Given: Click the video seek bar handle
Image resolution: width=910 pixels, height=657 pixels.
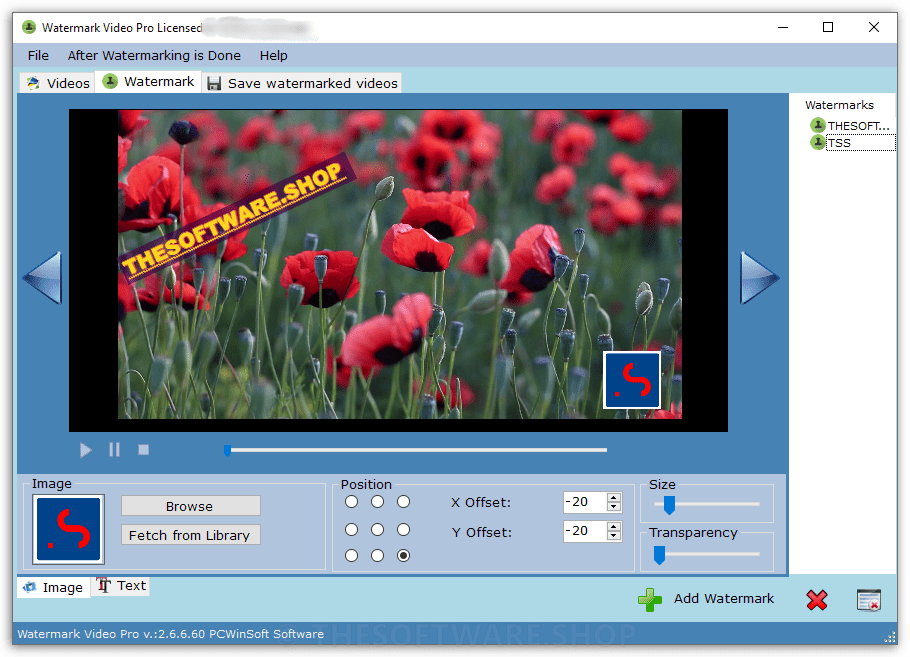Looking at the screenshot, I should pos(228,450).
